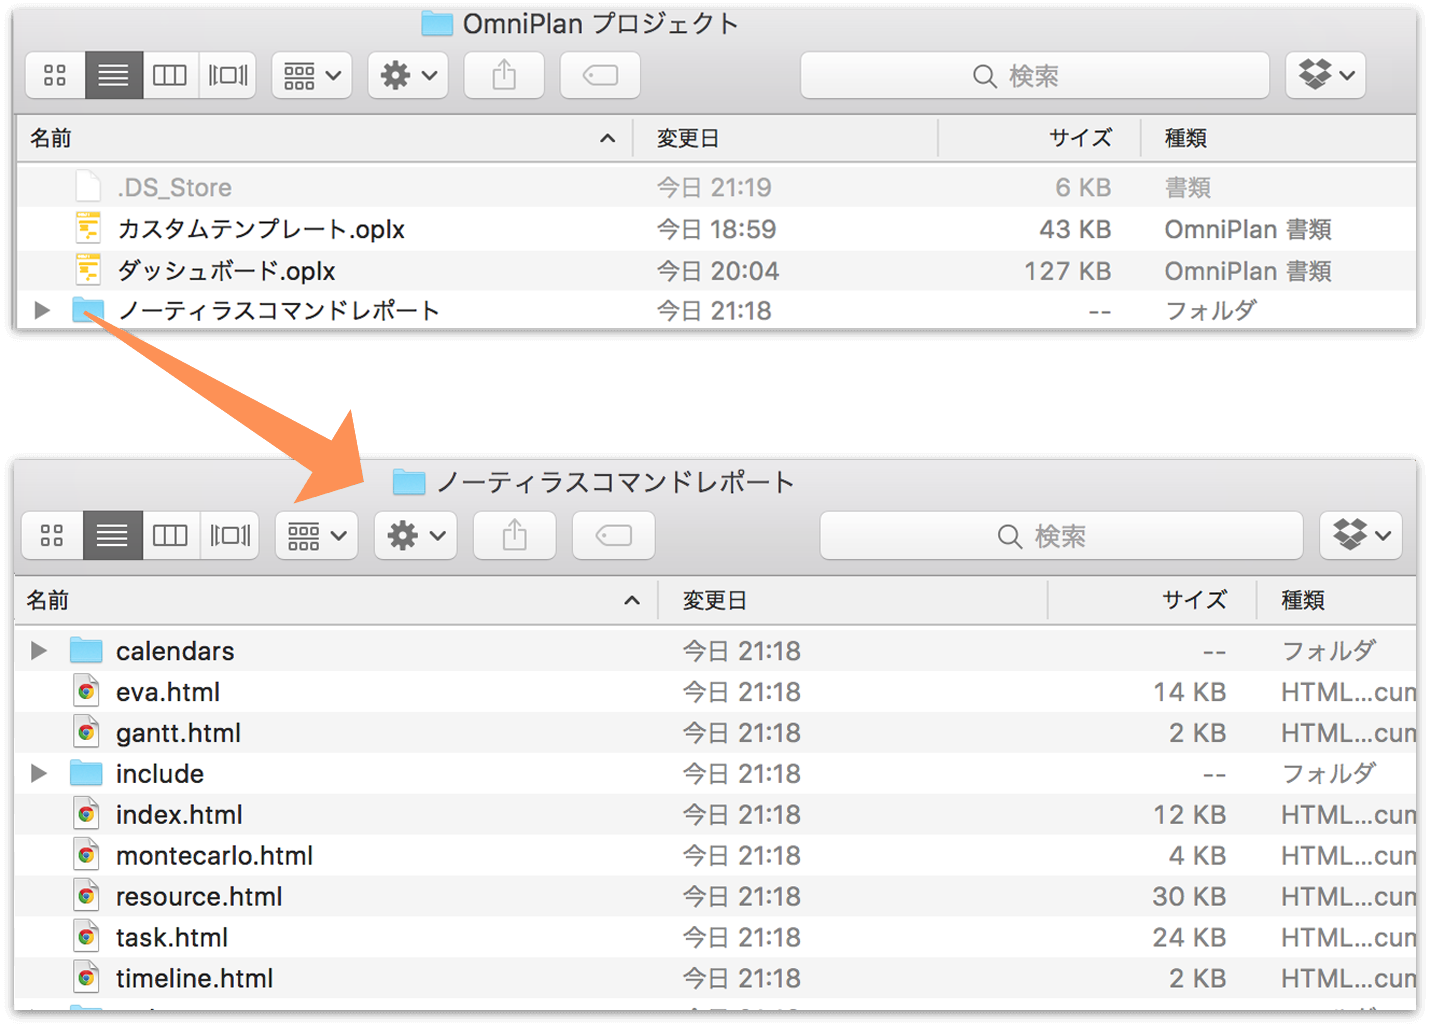Viewport: 1430px width, 1026px height.
Task: Expand the include folder triangle
Action: coord(39,773)
